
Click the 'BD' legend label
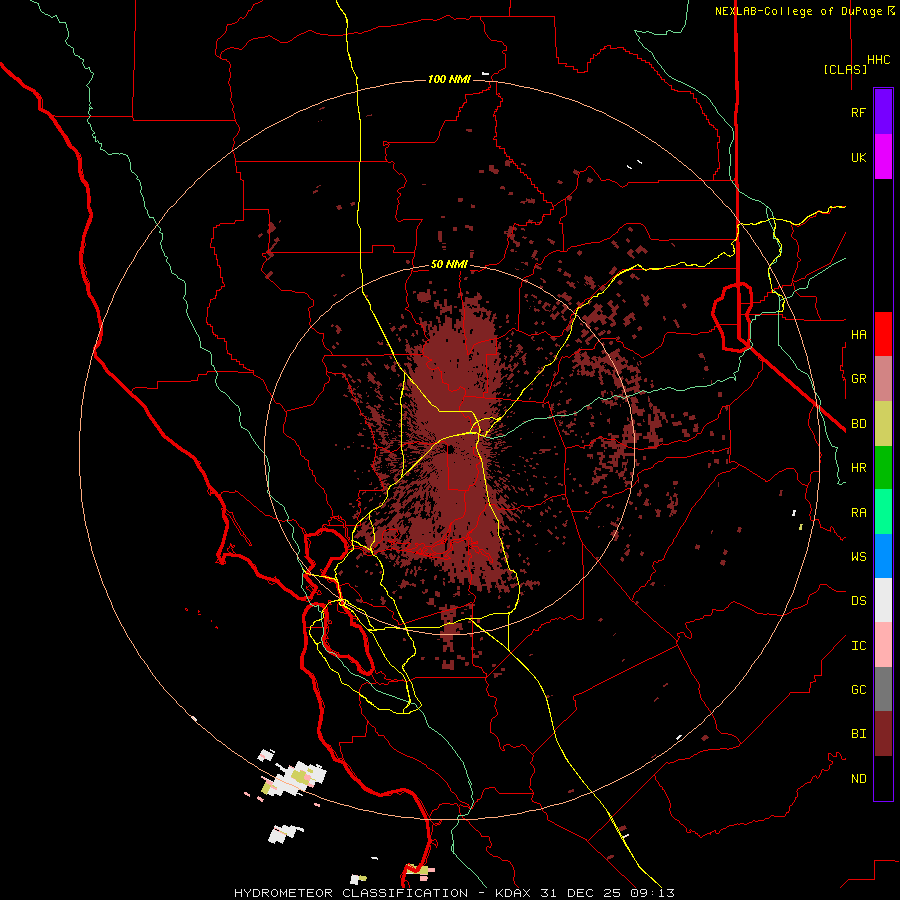point(858,424)
